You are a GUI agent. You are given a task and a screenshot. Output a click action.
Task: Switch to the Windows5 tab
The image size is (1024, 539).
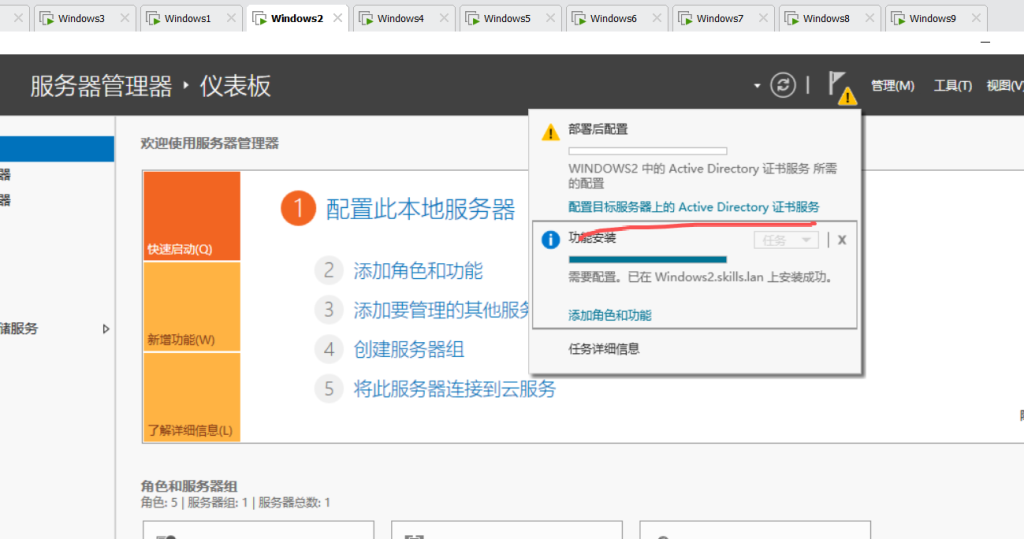coord(506,18)
